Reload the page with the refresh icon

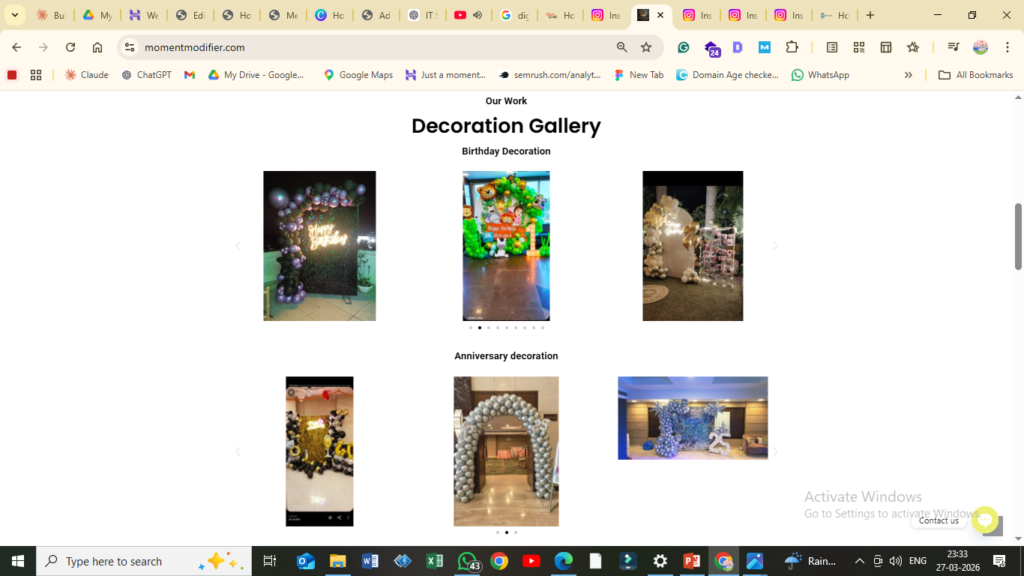pyautogui.click(x=70, y=47)
